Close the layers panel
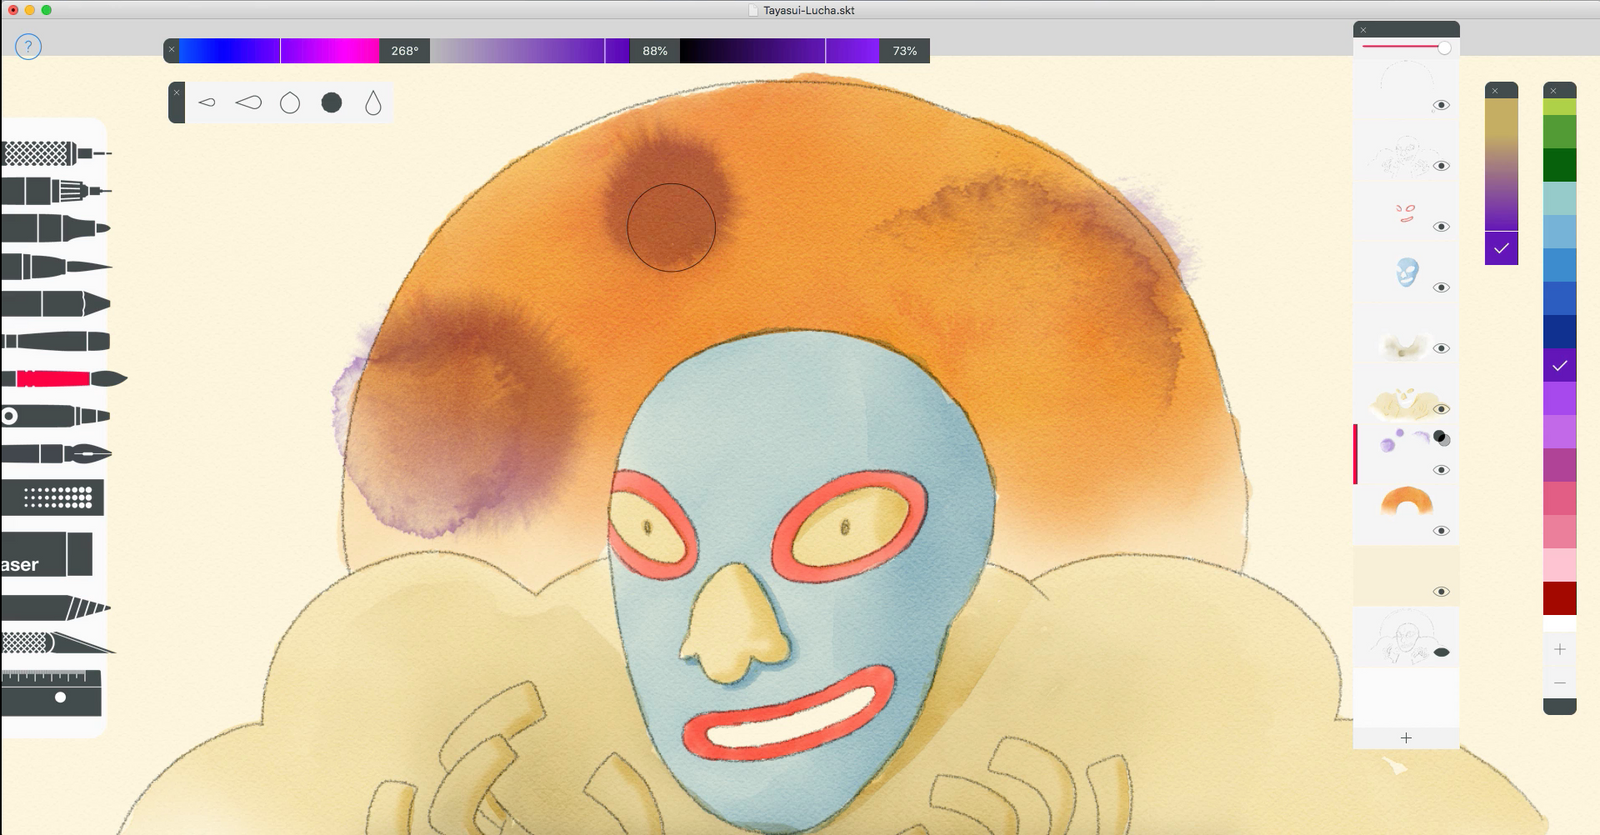Image resolution: width=1600 pixels, height=835 pixels. pos(1363,30)
